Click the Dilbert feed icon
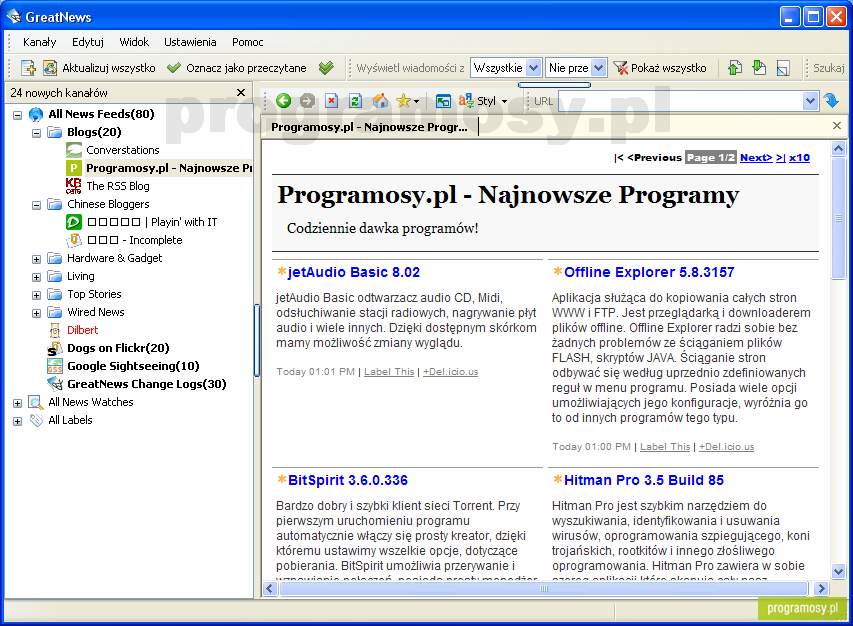The height and width of the screenshot is (626, 853). [54, 330]
